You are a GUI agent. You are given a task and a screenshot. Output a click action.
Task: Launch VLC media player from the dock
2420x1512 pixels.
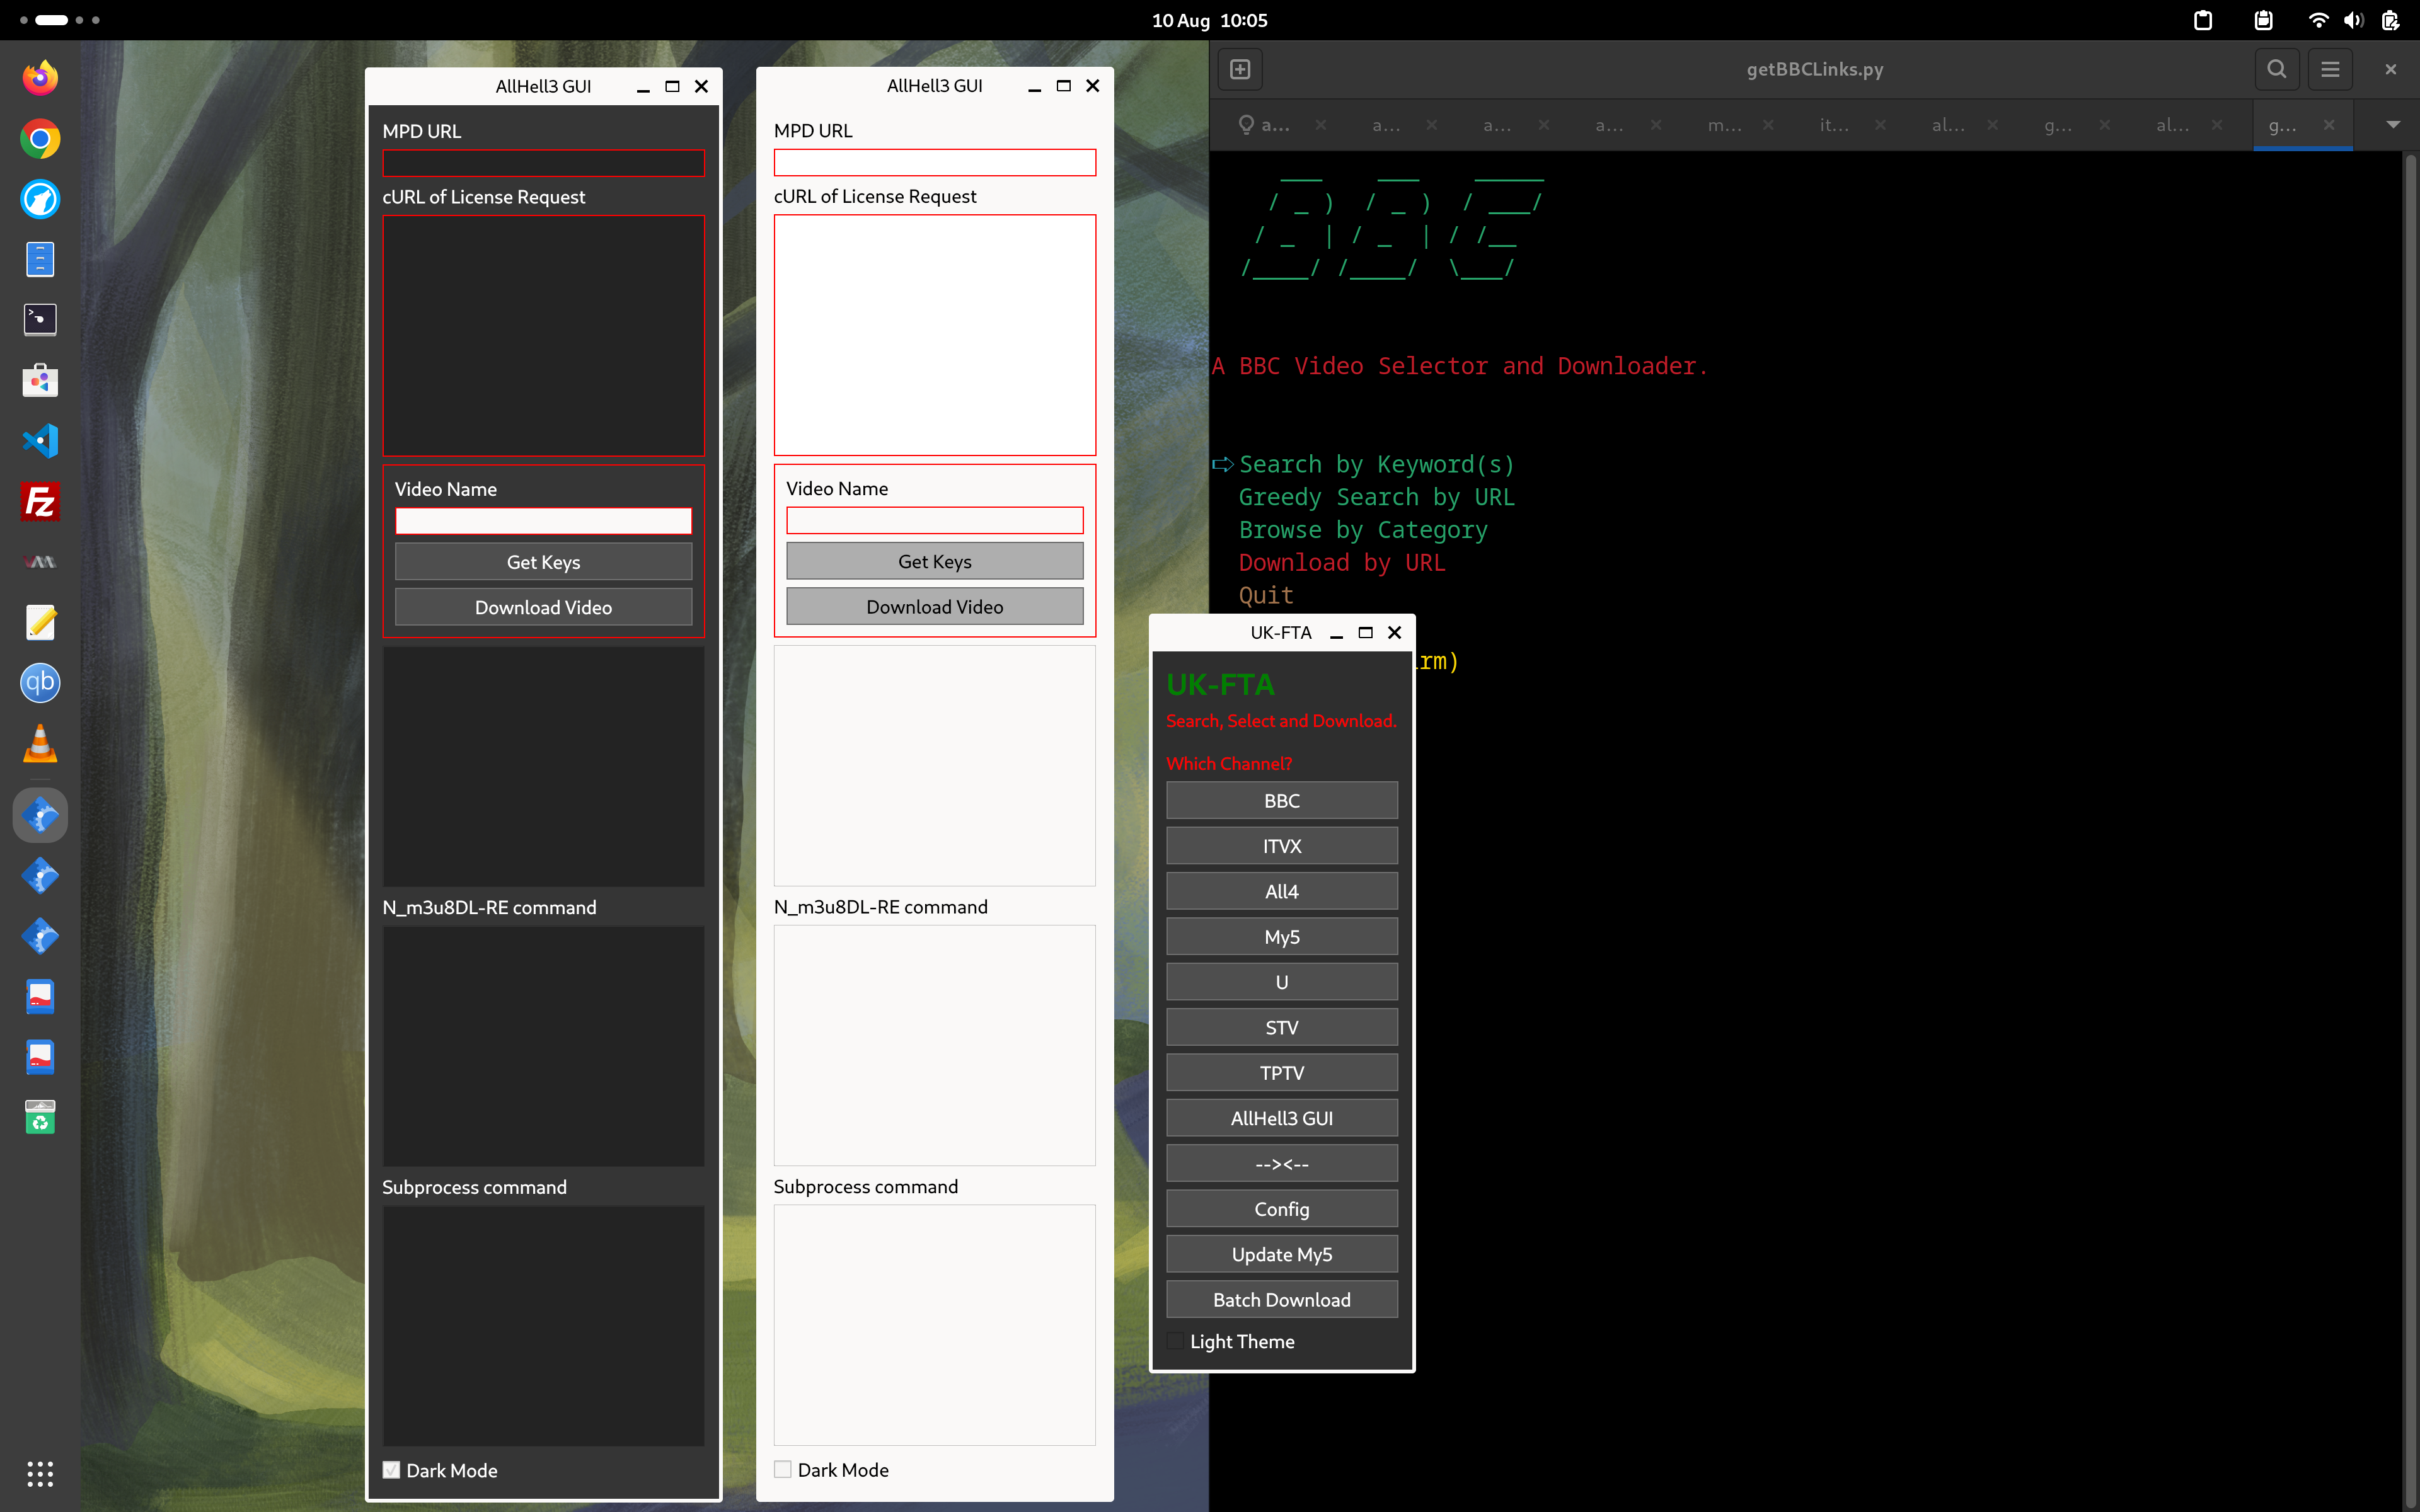(x=40, y=744)
